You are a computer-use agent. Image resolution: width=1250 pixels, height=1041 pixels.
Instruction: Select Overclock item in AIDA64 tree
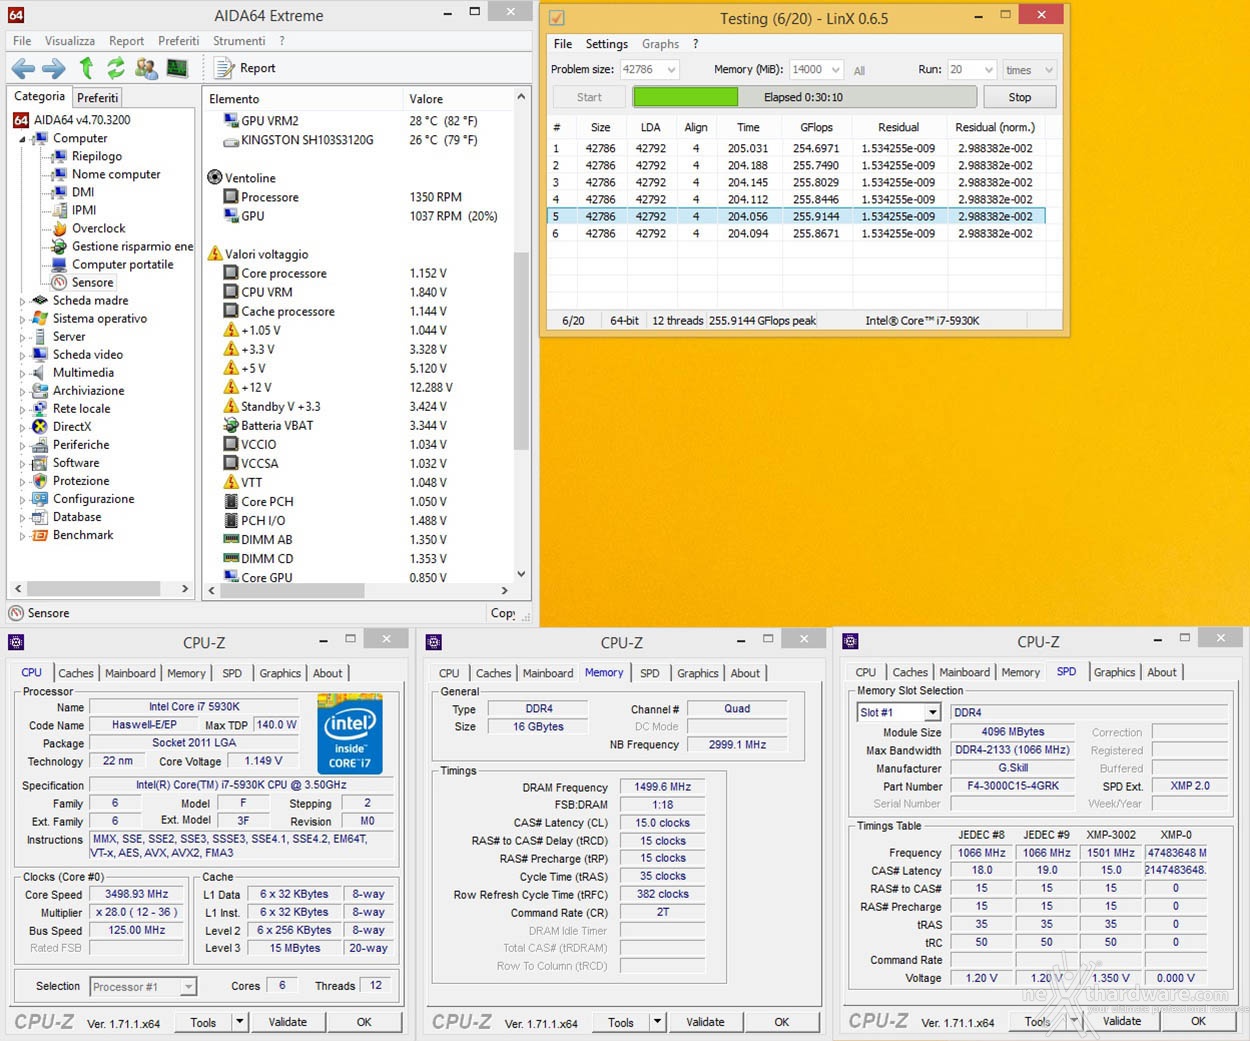[98, 228]
